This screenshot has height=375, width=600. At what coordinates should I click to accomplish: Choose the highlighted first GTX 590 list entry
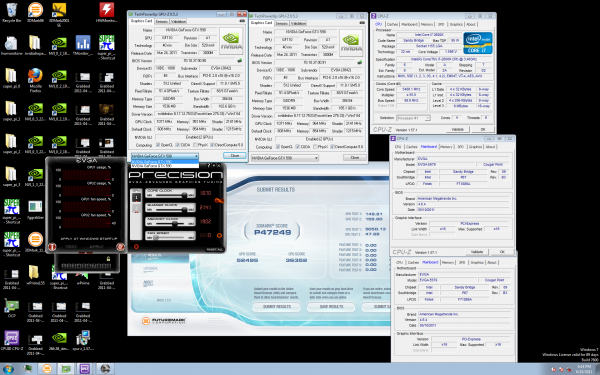165,162
